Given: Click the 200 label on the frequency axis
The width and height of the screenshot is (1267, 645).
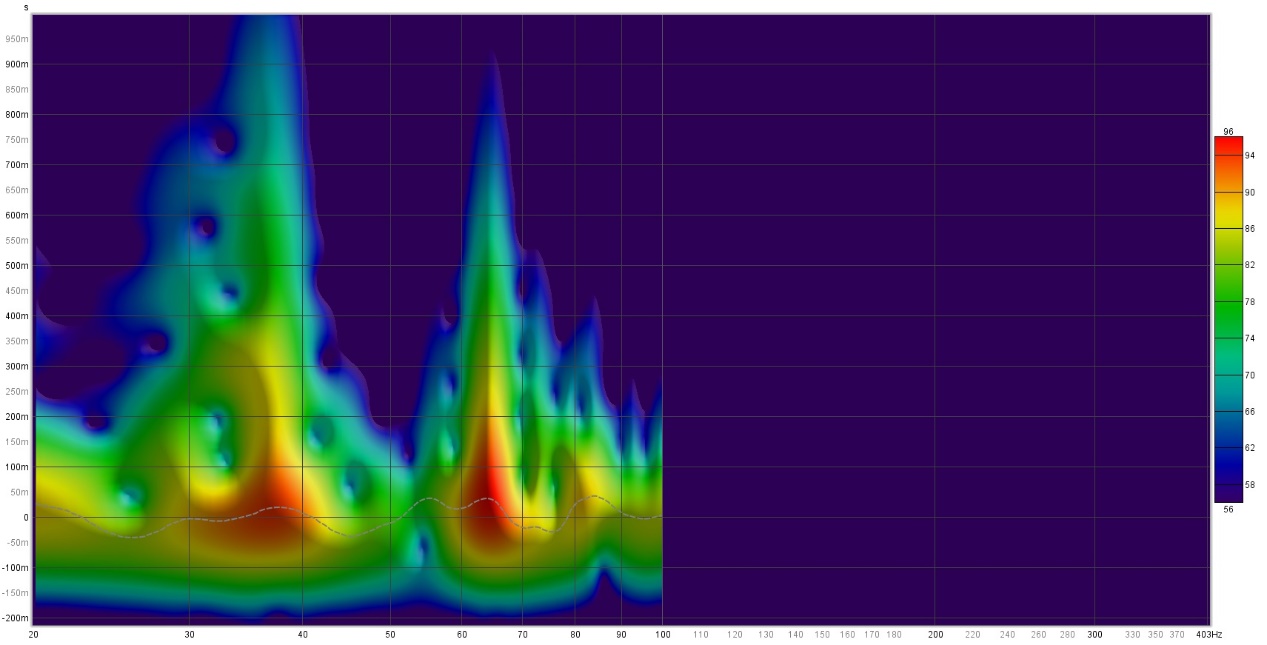Looking at the screenshot, I should [x=935, y=635].
